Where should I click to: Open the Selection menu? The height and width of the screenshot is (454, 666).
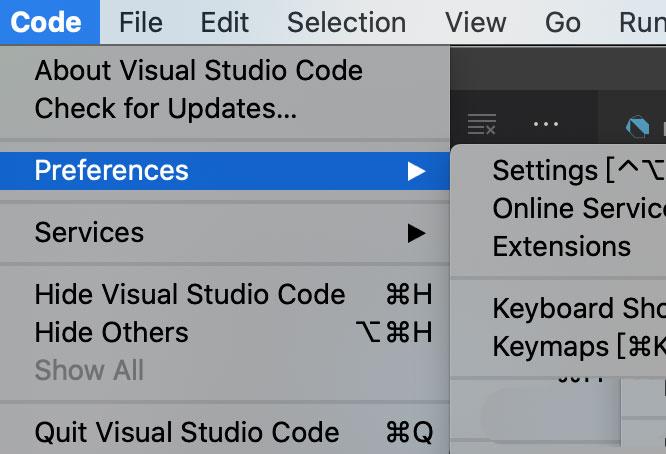[346, 22]
